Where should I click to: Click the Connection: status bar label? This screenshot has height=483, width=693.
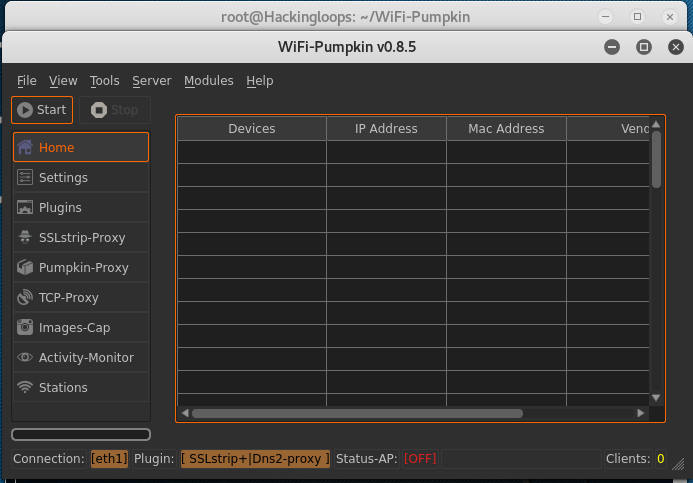(49, 459)
